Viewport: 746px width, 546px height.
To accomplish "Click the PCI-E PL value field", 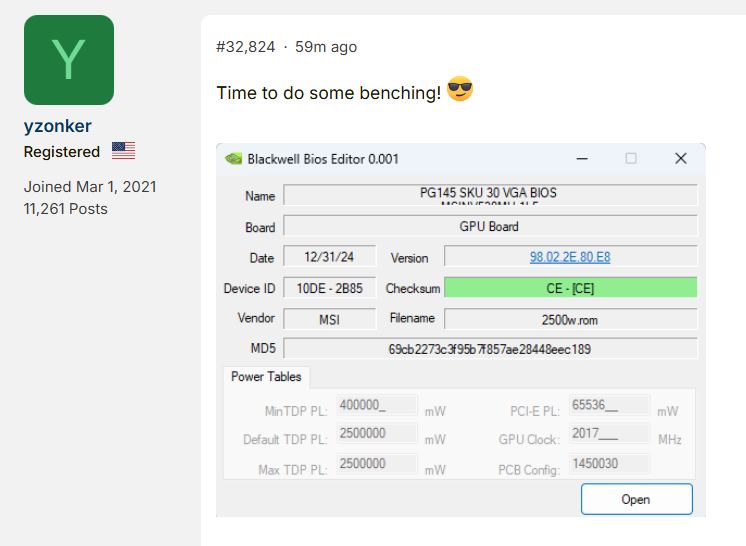I will coord(608,405).
